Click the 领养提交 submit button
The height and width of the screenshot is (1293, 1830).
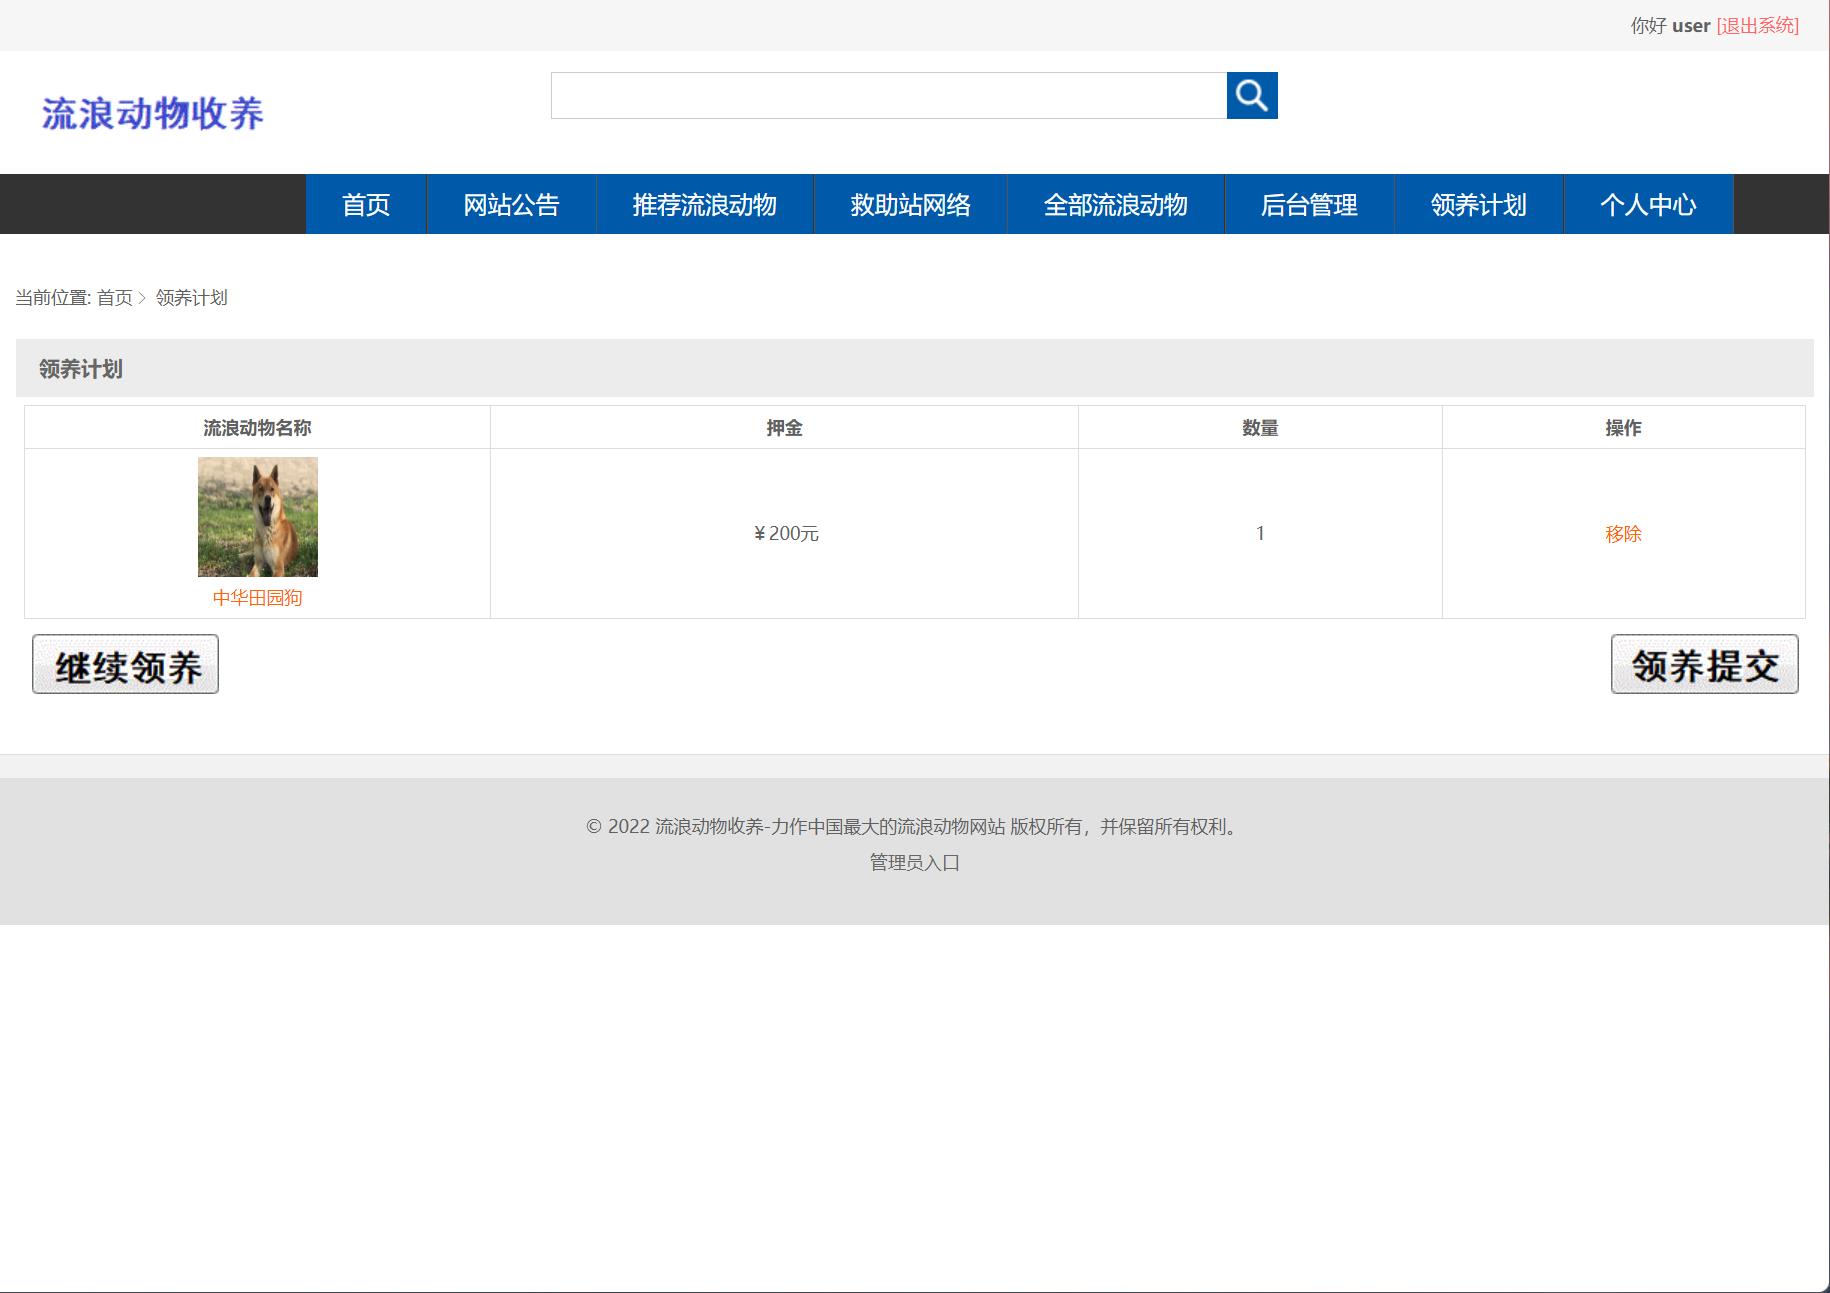click(1704, 663)
